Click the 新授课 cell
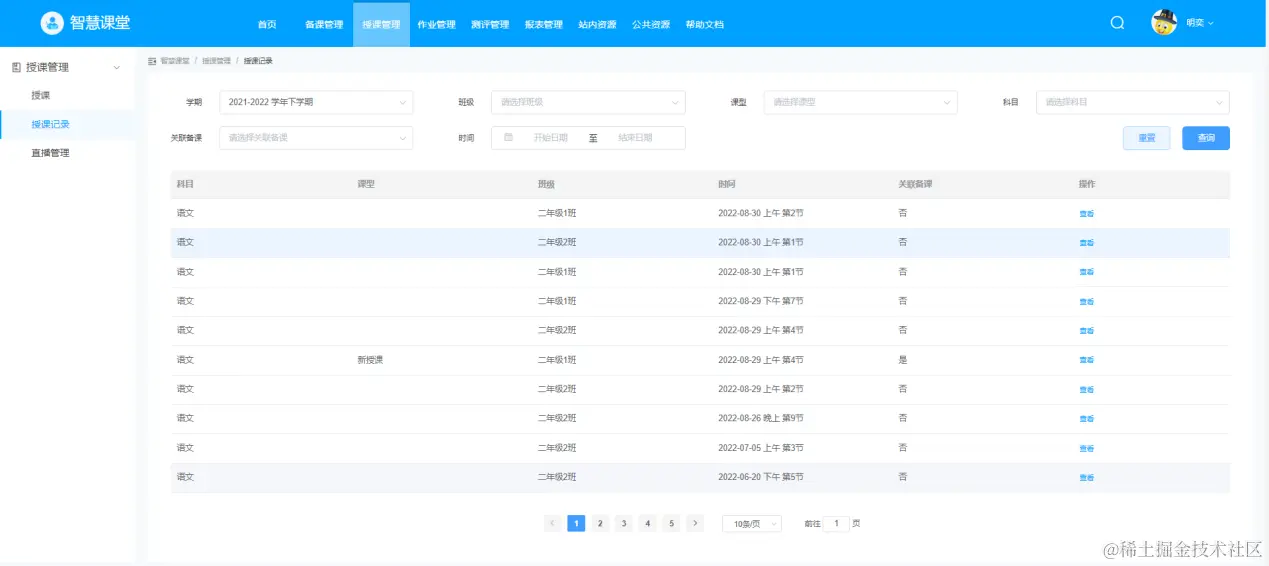 click(x=370, y=360)
